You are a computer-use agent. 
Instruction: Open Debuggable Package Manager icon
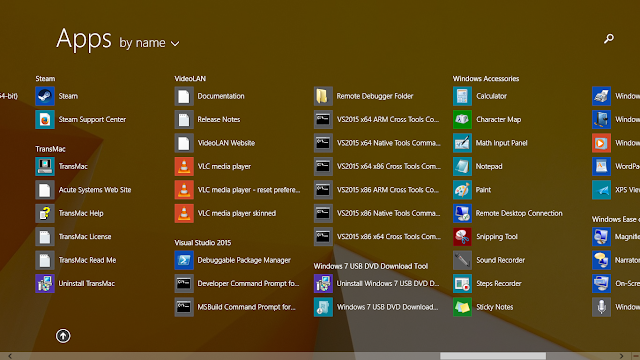tap(184, 260)
